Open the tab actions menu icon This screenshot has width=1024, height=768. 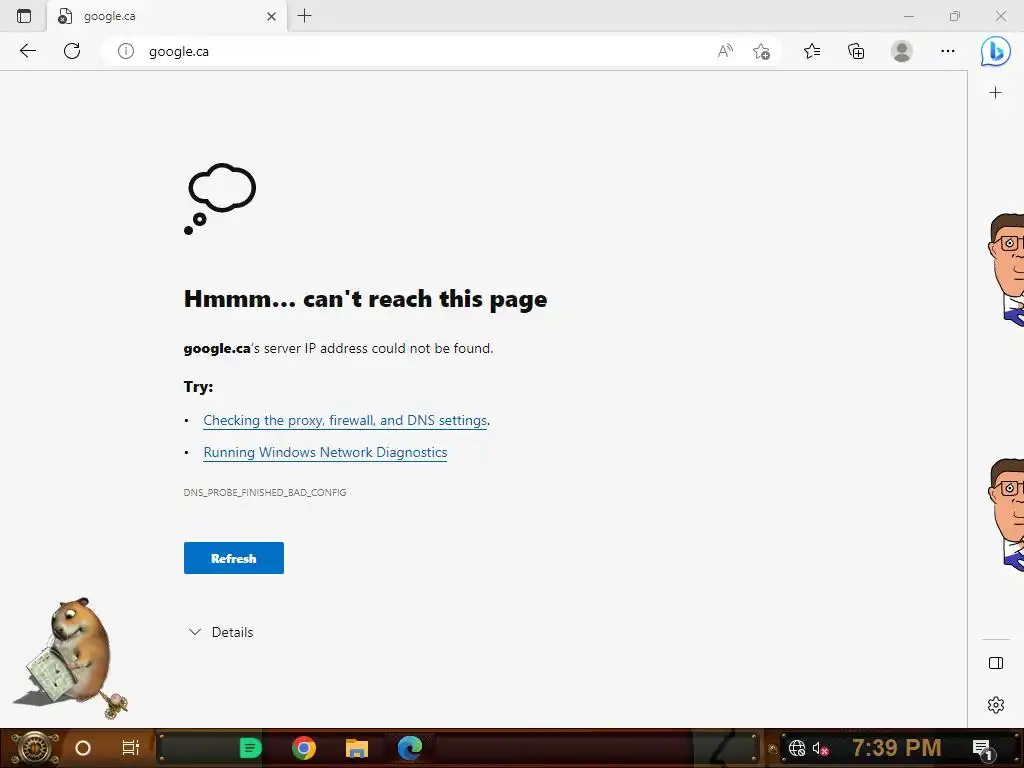coord(24,16)
